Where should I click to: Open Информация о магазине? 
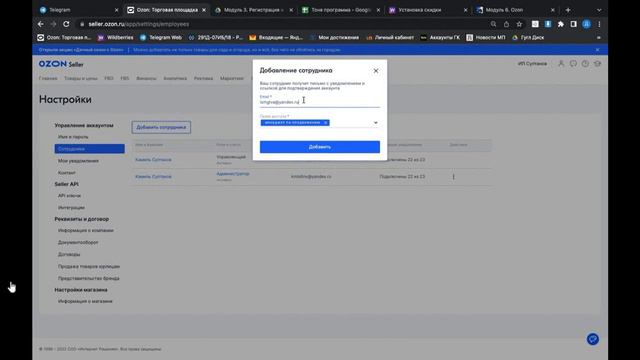(85, 301)
